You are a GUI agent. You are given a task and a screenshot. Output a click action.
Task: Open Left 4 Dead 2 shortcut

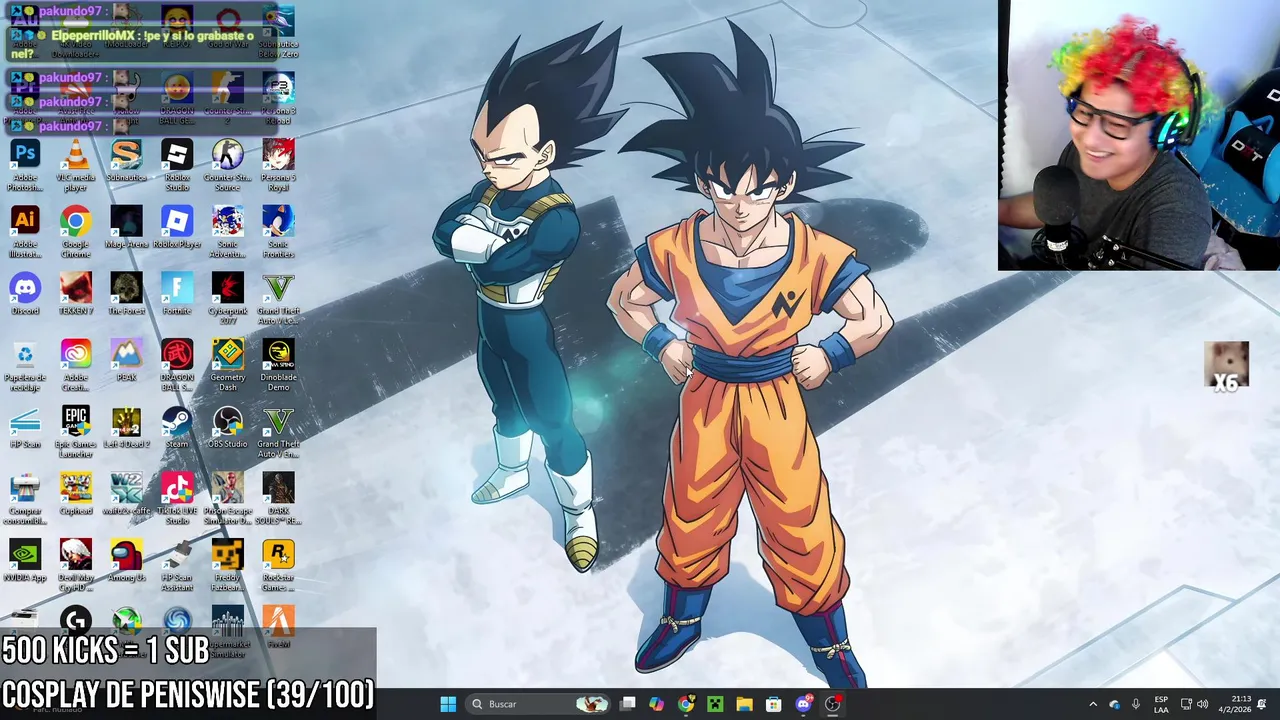[126, 428]
